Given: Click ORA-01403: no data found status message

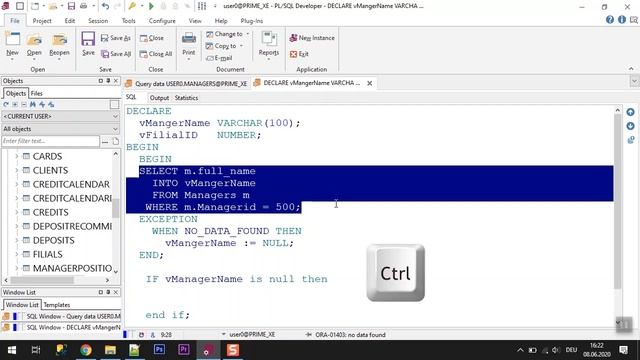Looking at the screenshot, I should [x=350, y=335].
